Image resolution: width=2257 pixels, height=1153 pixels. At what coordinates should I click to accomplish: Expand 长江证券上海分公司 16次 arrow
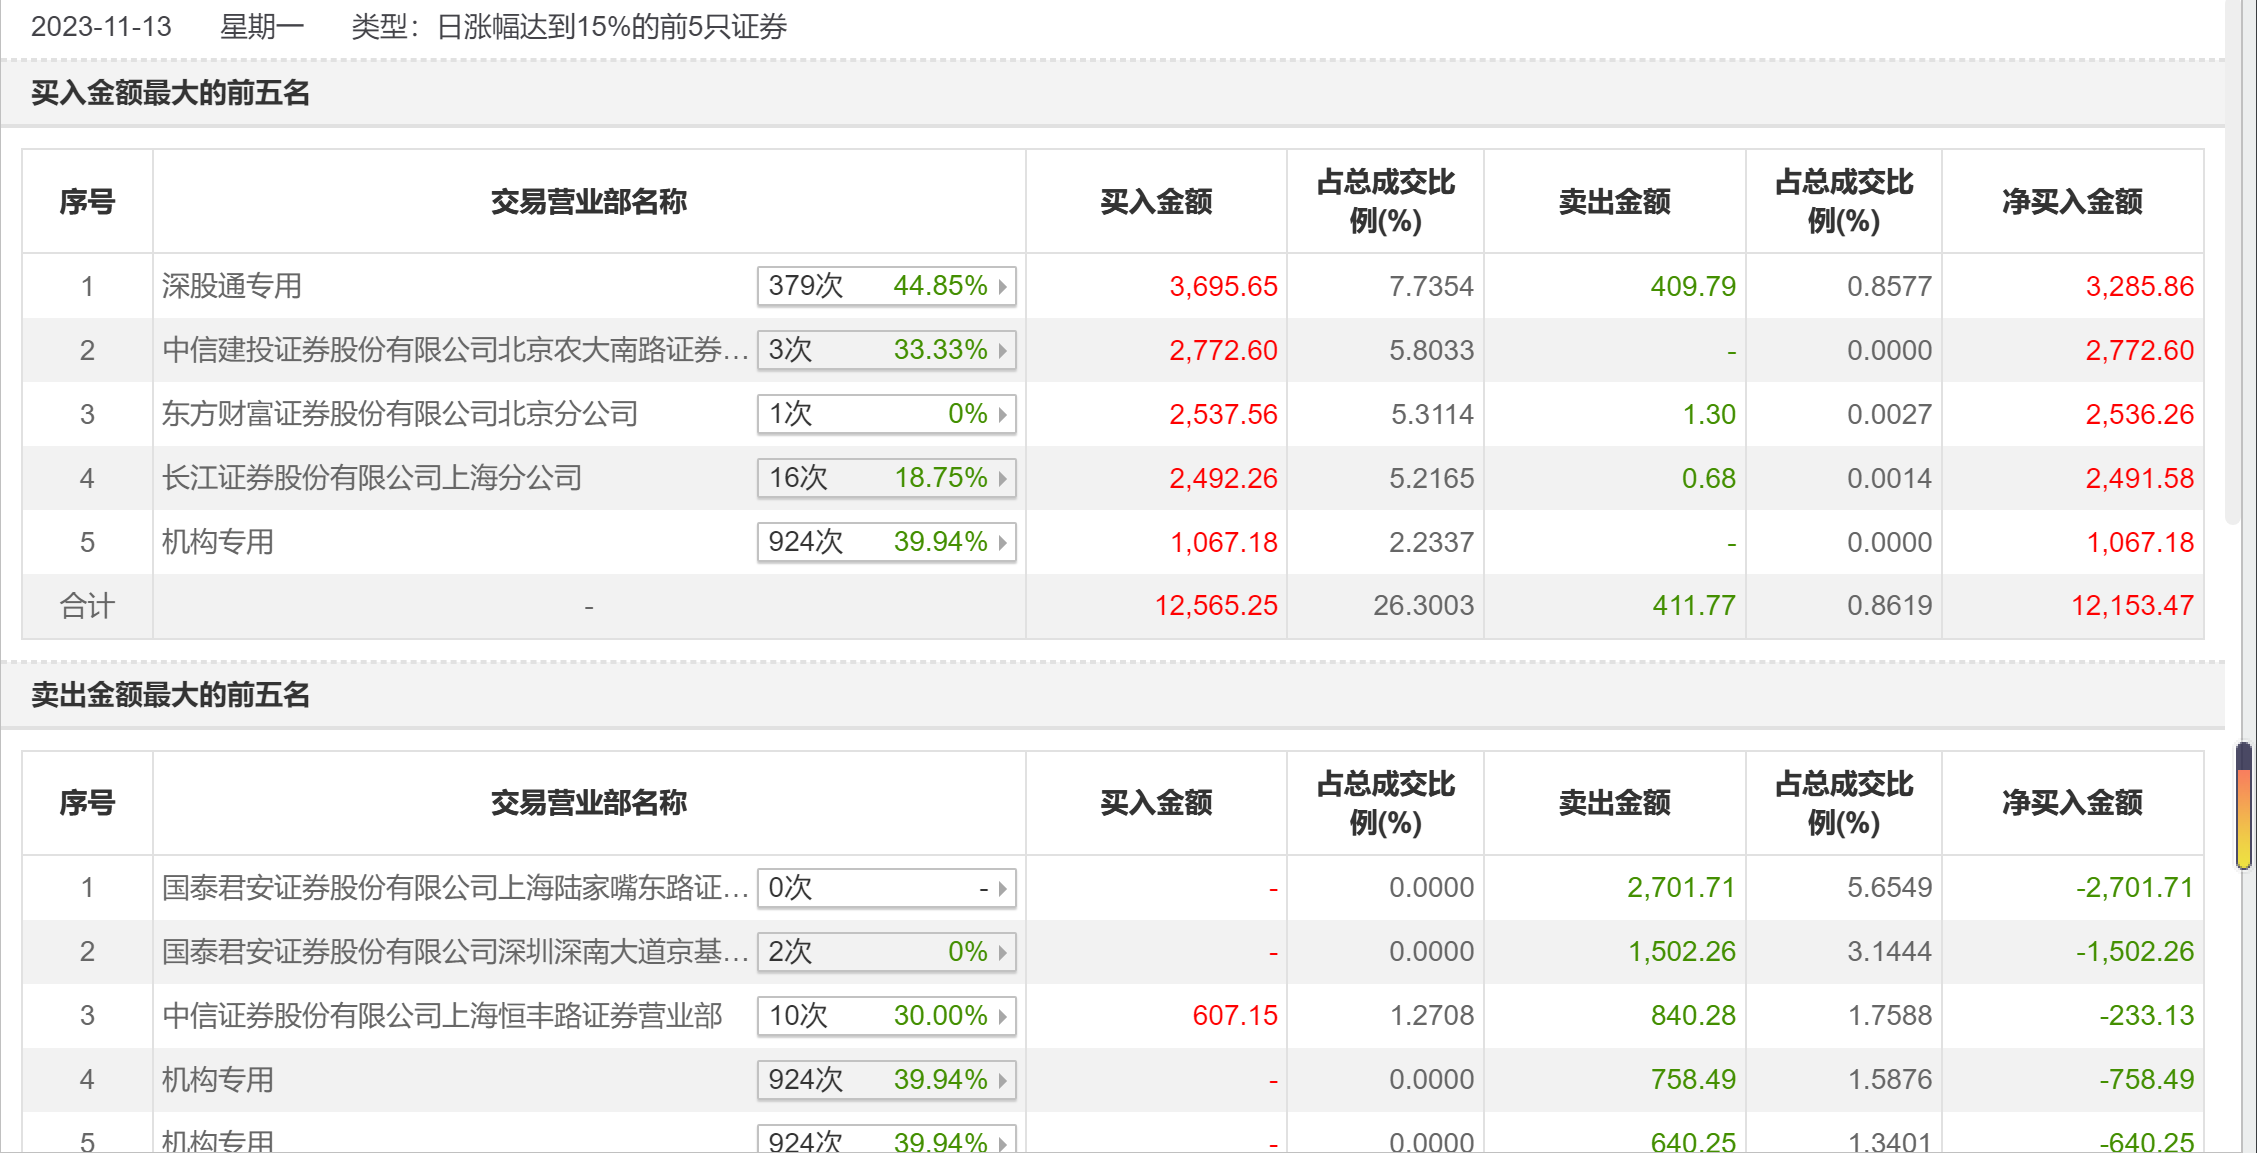point(1002,479)
